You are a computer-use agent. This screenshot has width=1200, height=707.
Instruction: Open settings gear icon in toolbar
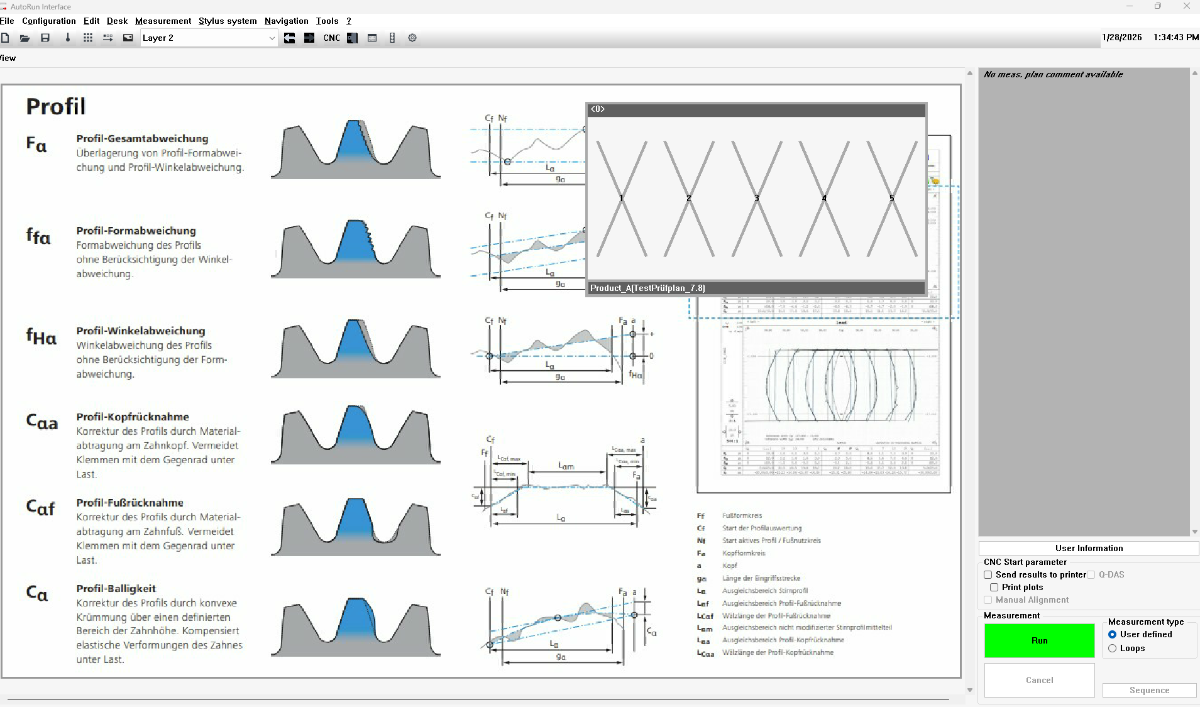click(412, 38)
